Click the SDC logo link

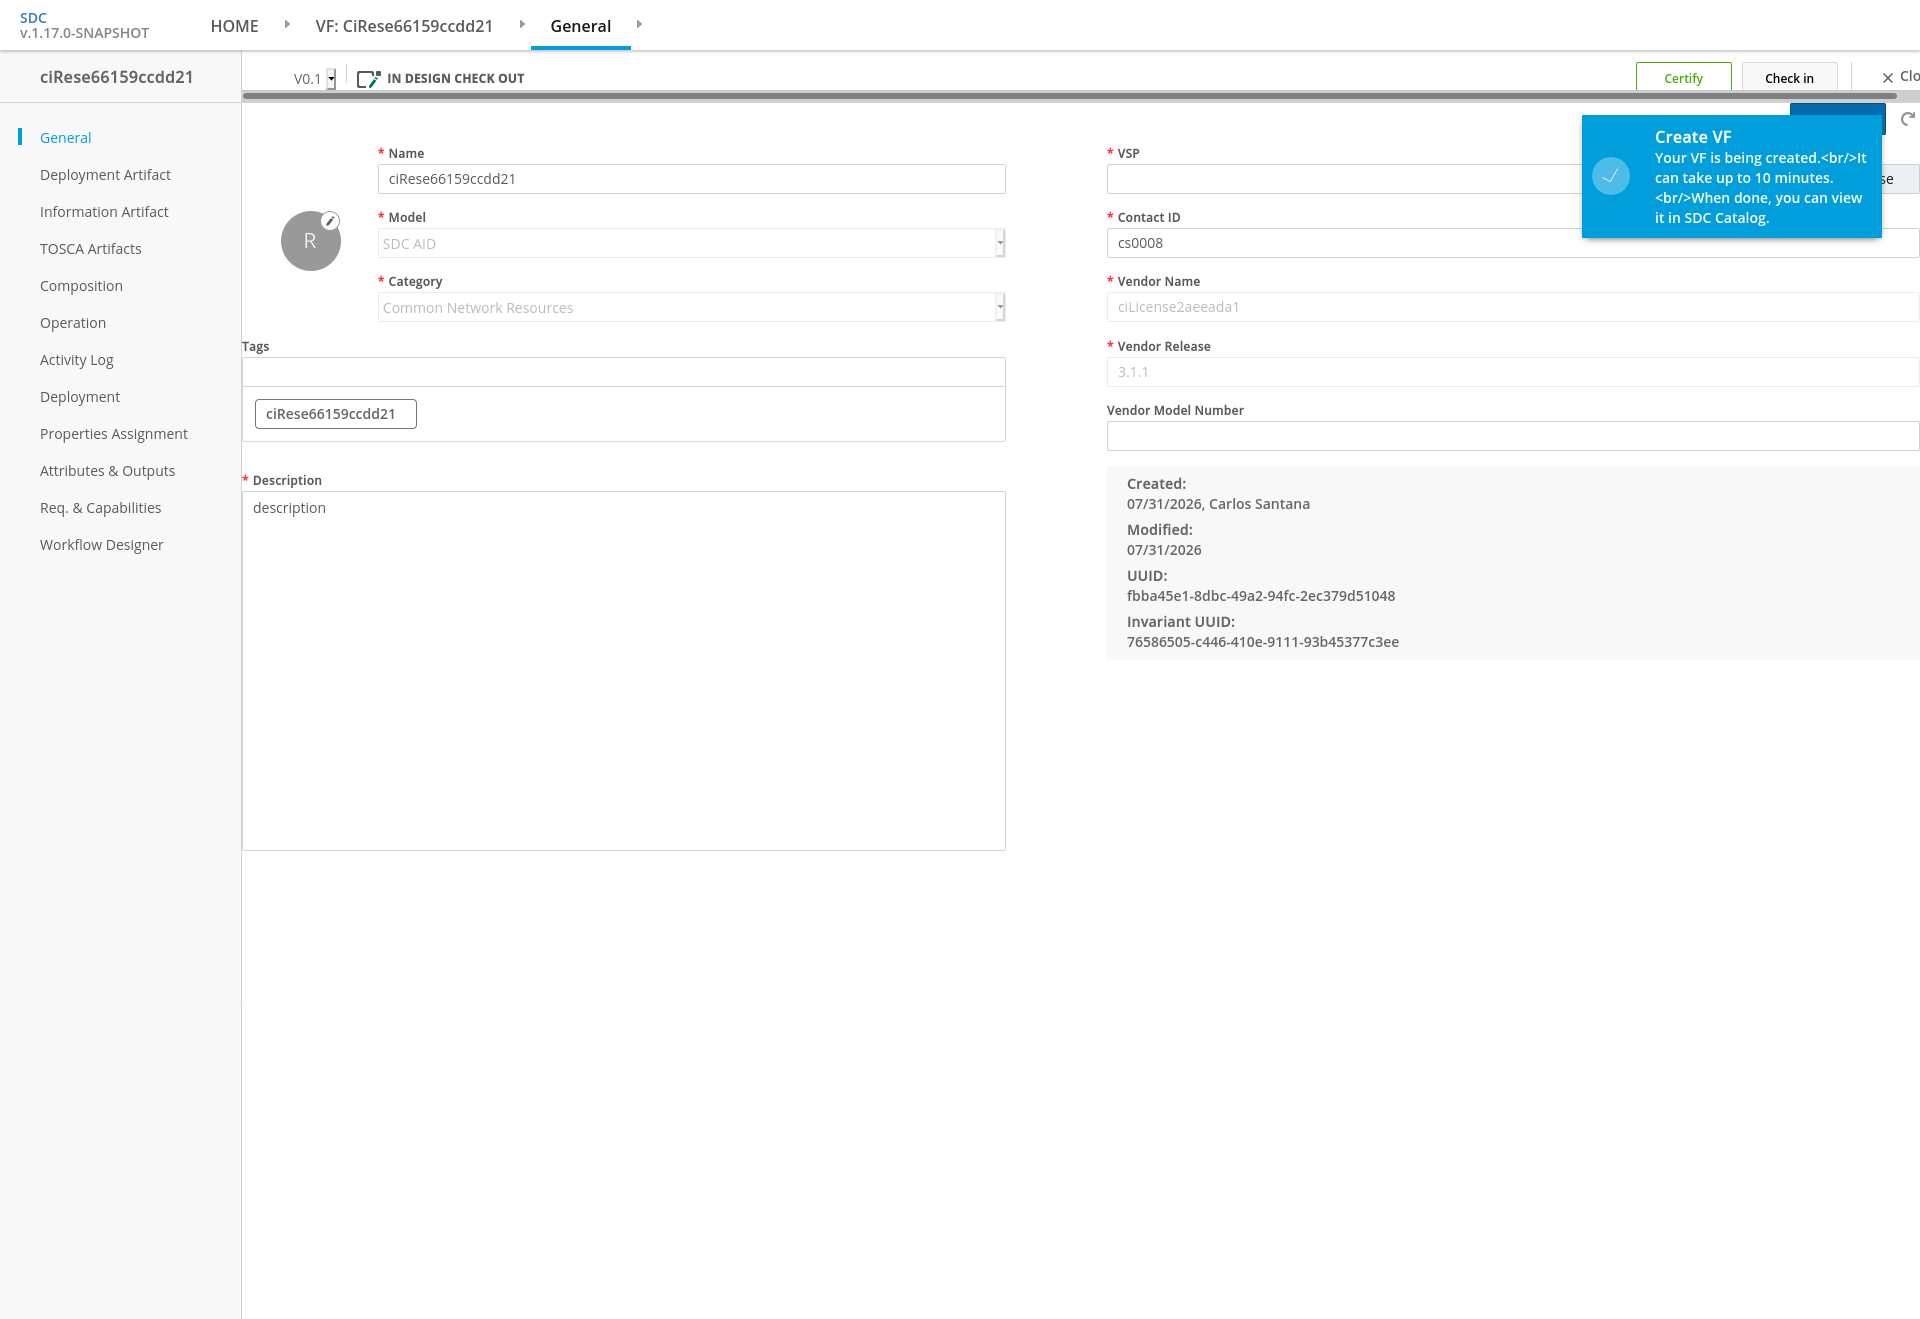click(x=33, y=18)
